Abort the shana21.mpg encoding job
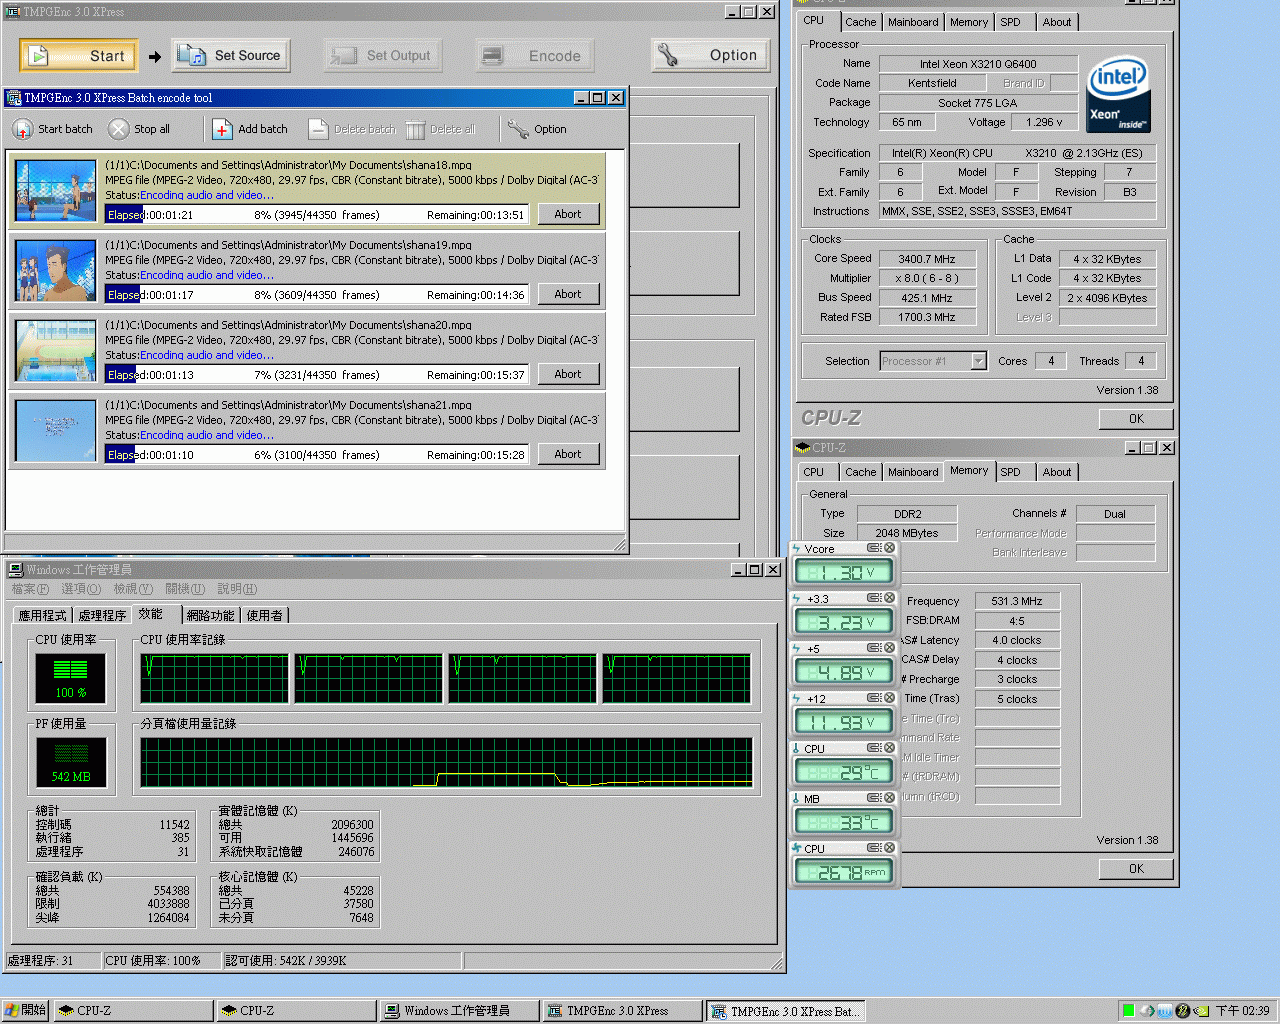This screenshot has width=1280, height=1024. [x=568, y=454]
